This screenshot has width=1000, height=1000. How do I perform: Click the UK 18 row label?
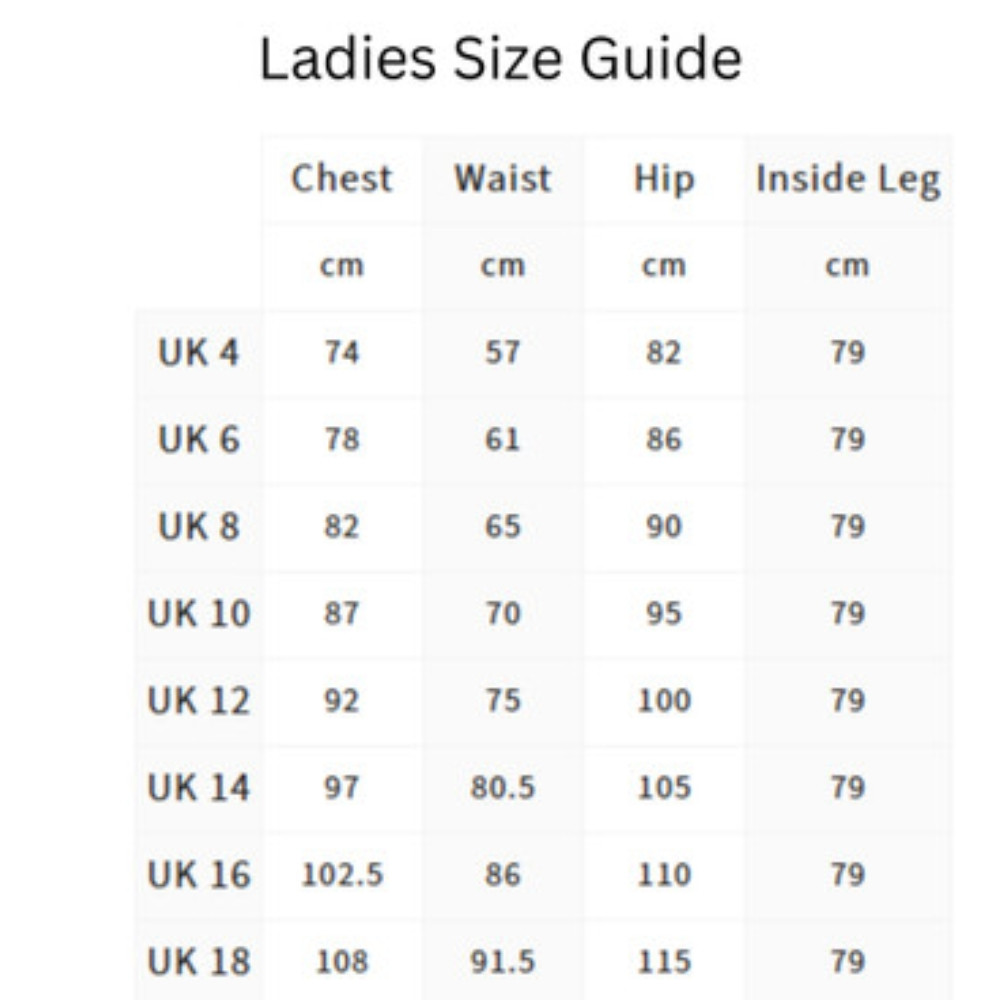(198, 962)
